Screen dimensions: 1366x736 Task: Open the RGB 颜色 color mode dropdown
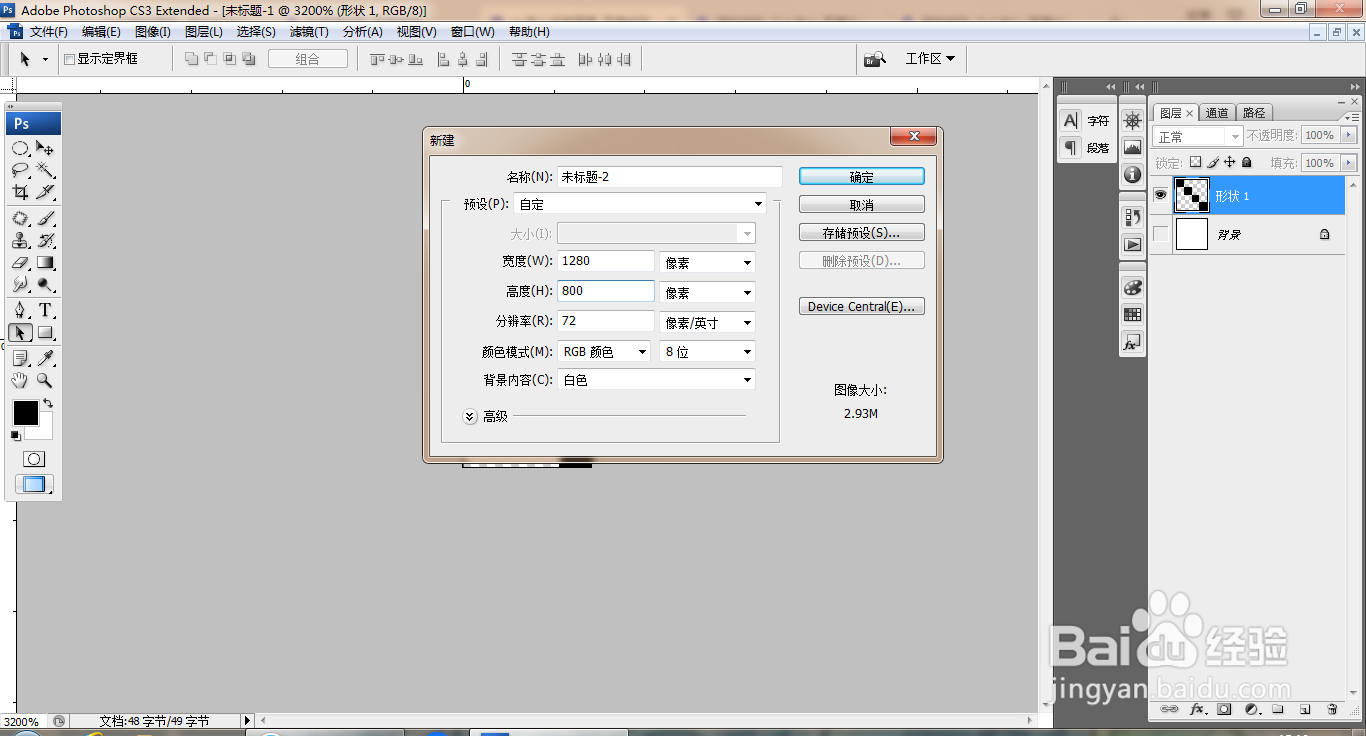point(604,352)
